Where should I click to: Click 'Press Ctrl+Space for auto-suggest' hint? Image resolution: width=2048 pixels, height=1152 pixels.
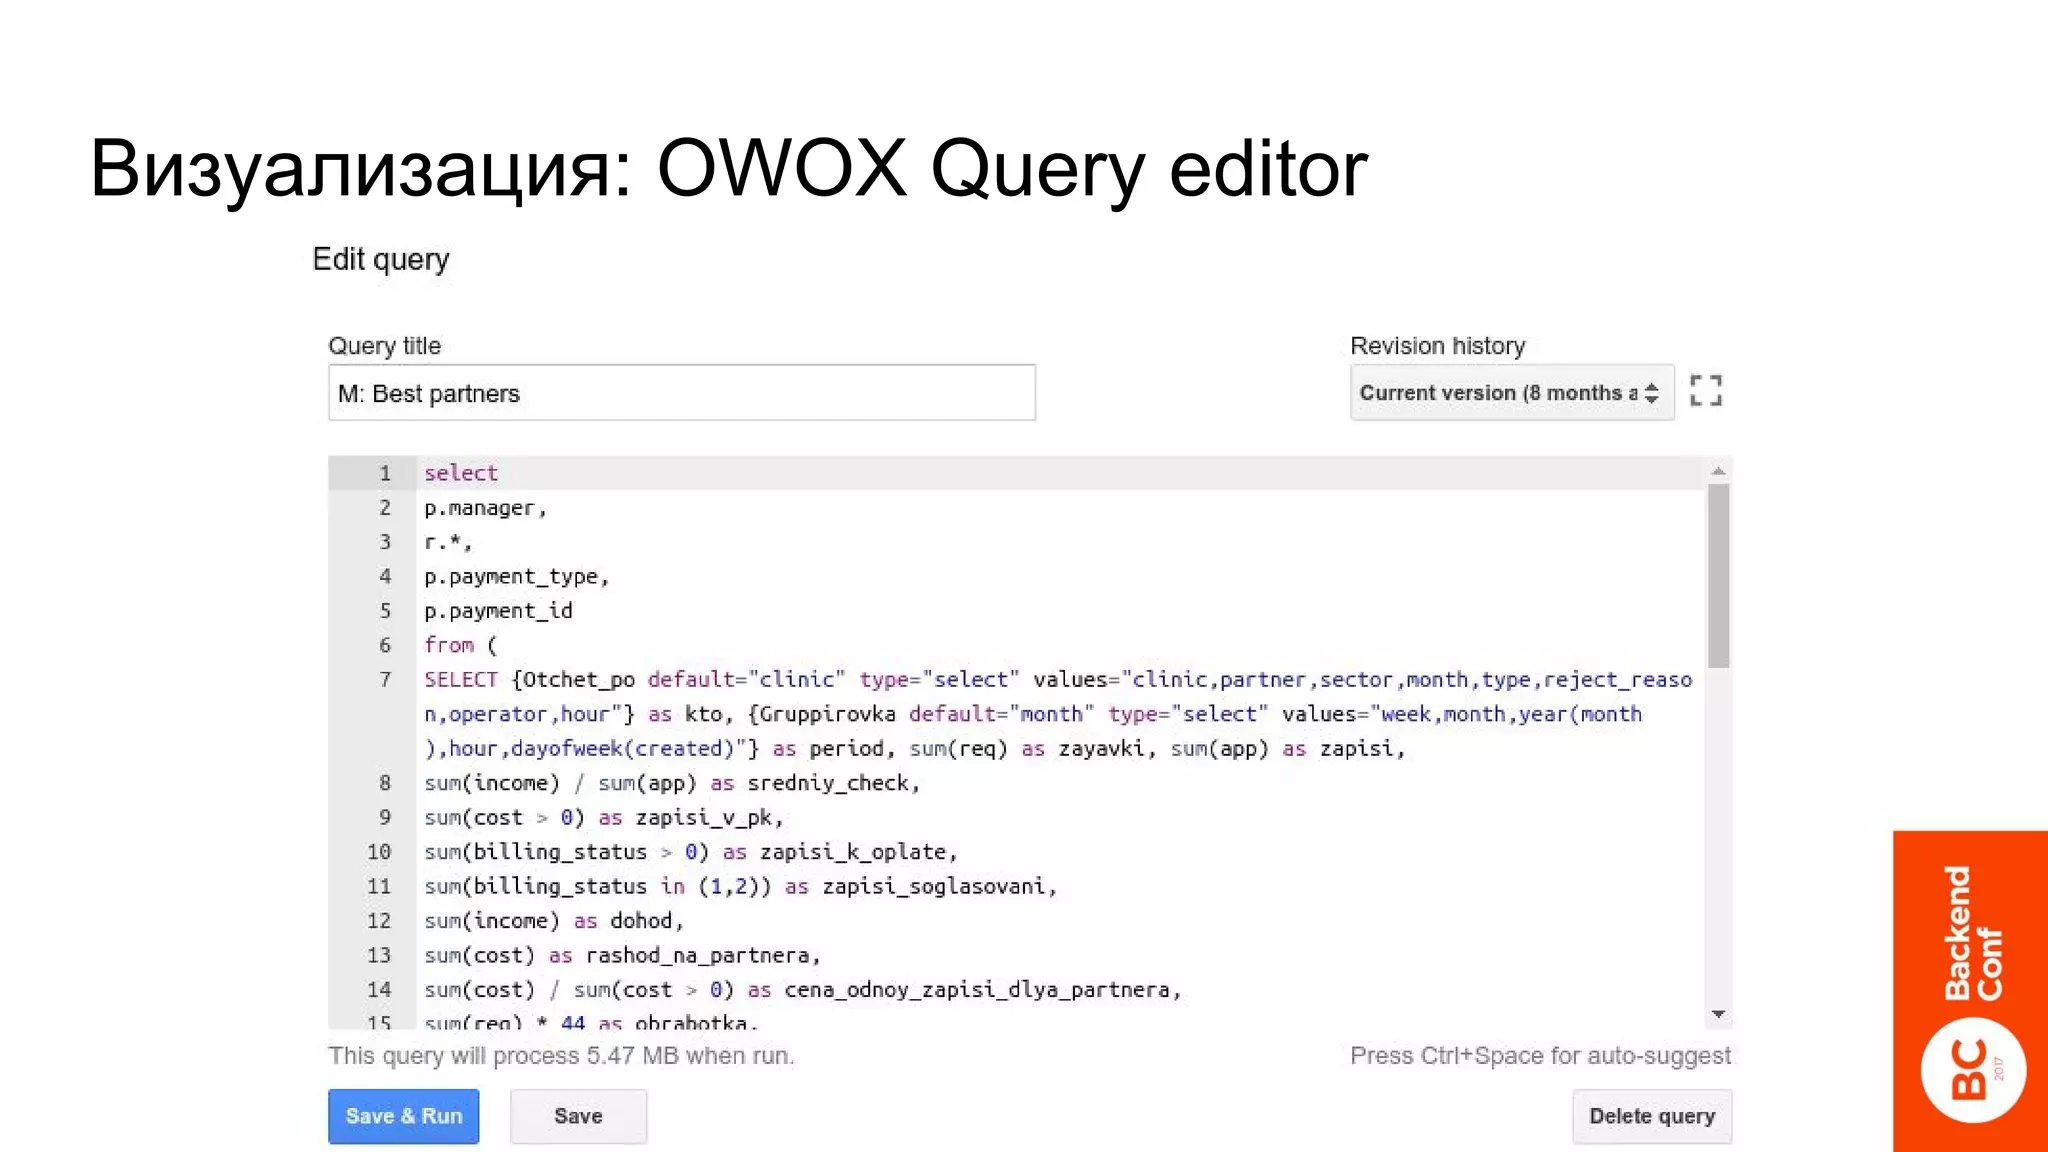[x=1540, y=1056]
